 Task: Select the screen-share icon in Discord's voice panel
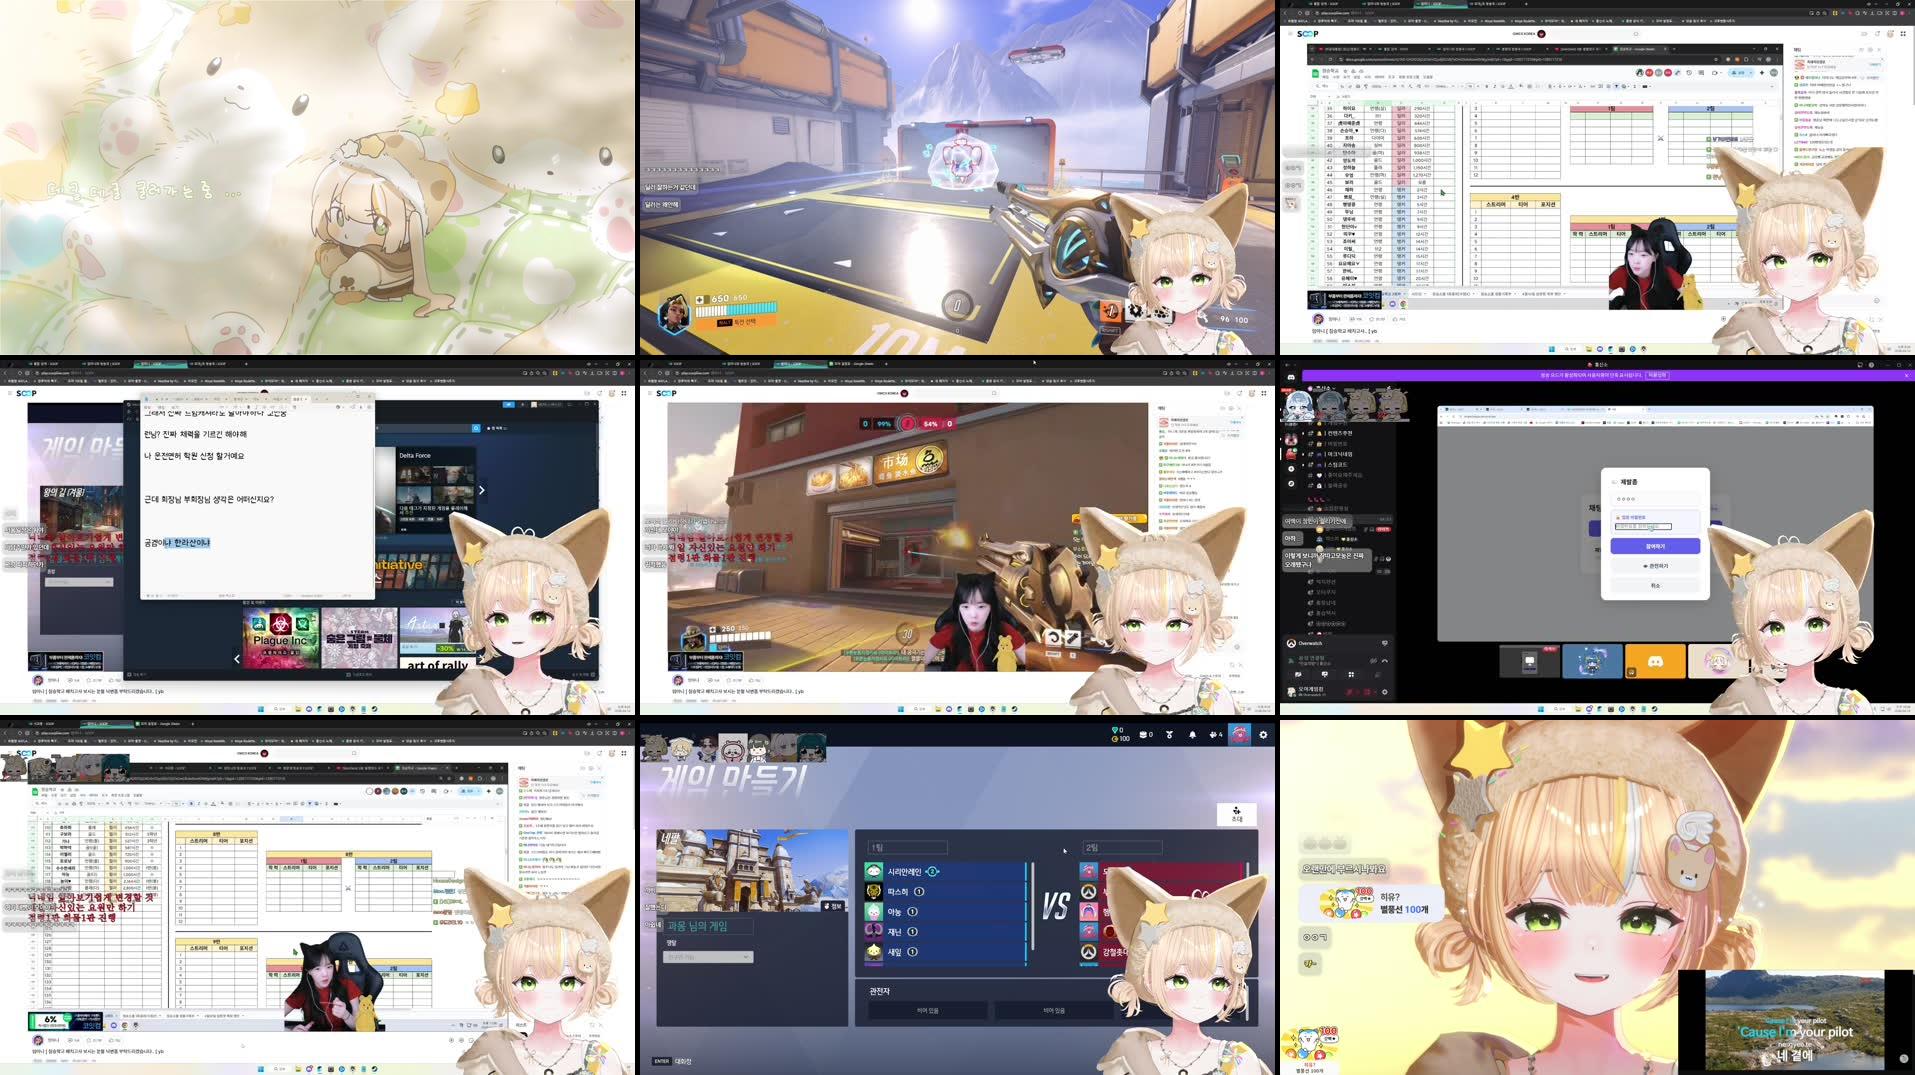tap(1325, 675)
